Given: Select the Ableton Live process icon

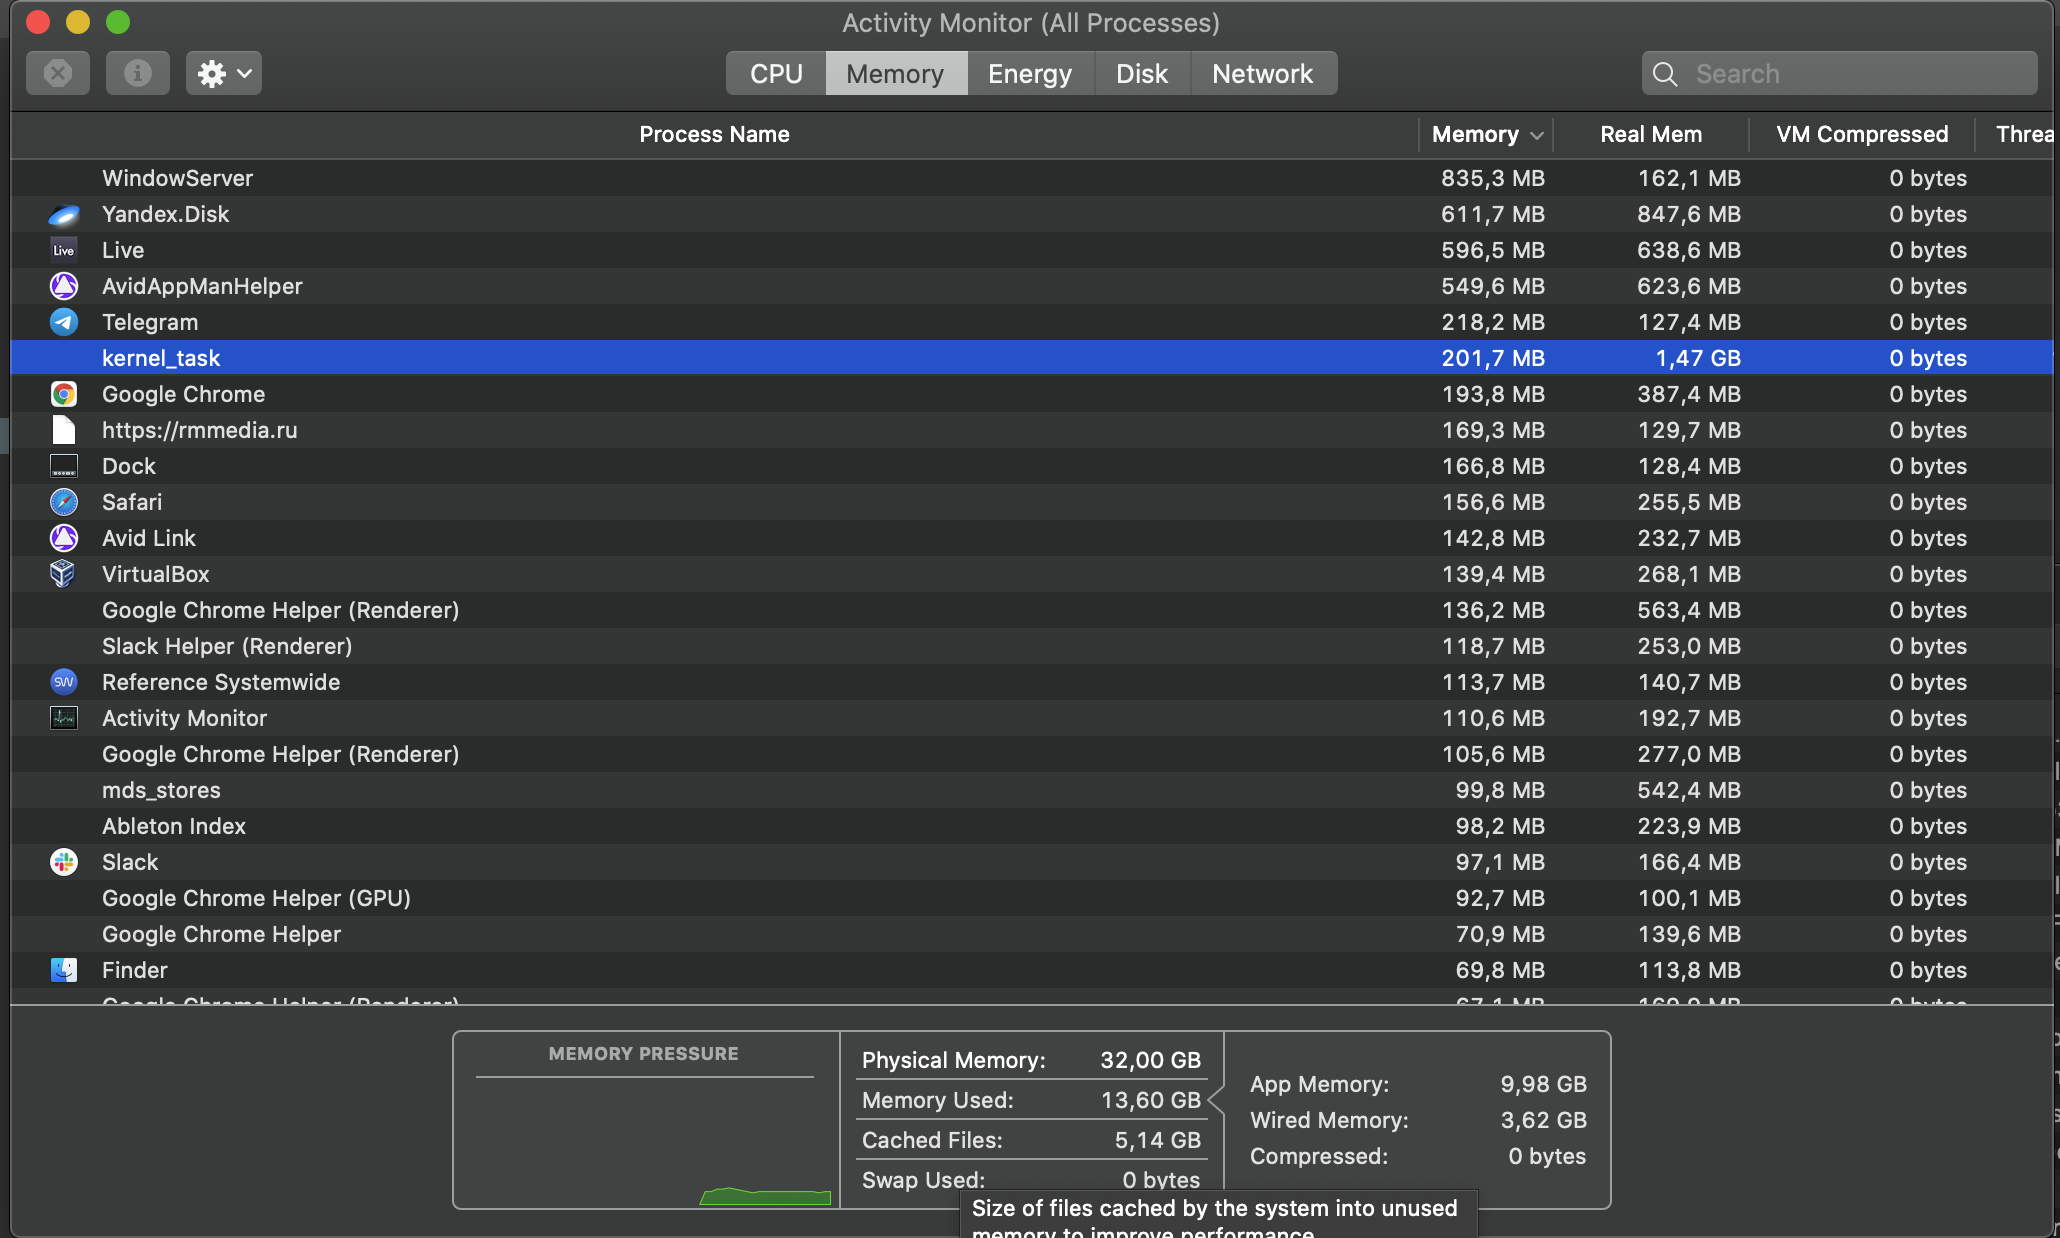Looking at the screenshot, I should [64, 250].
